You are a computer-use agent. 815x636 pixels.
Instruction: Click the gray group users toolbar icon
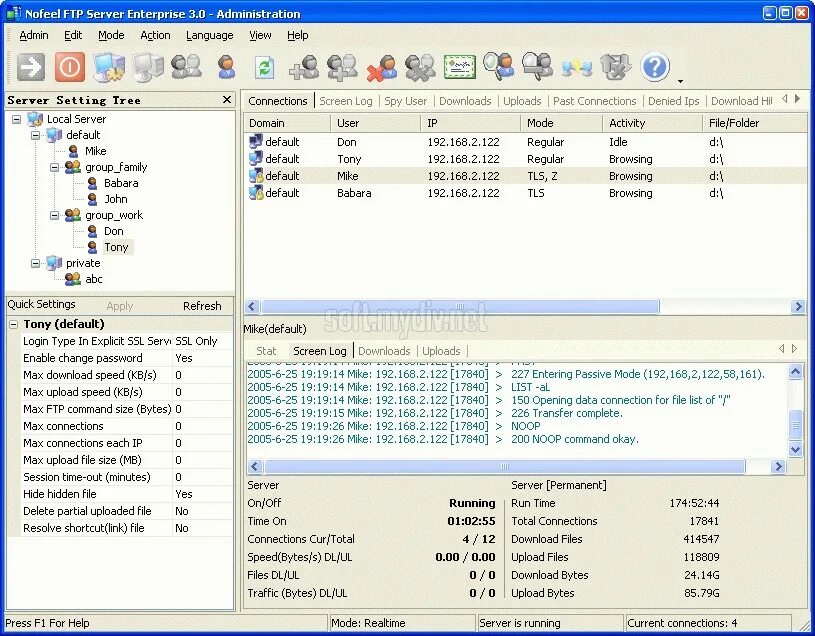[x=187, y=67]
